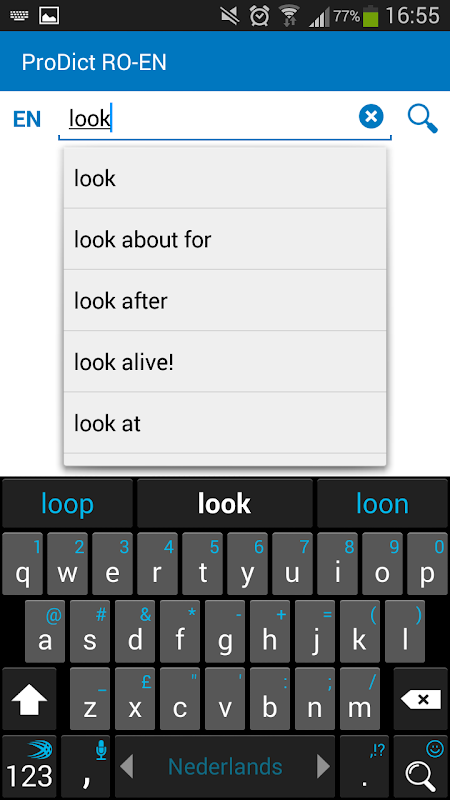Tap 'loop' keyboard prediction
450x800 pixels.
[67, 504]
